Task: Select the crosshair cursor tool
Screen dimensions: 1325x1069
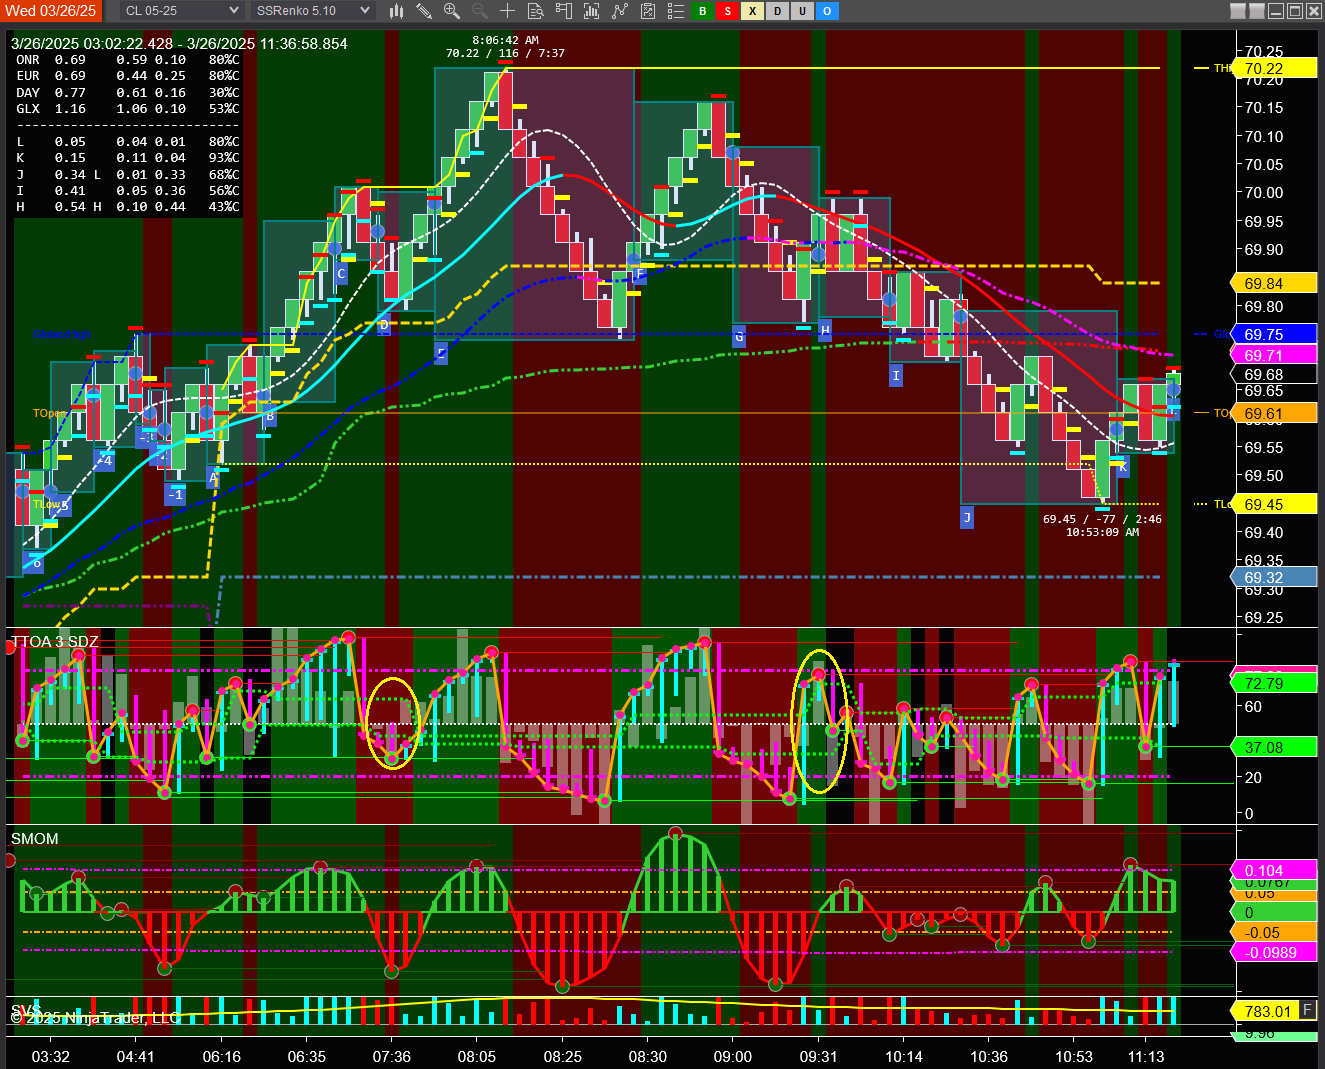Action: point(507,11)
